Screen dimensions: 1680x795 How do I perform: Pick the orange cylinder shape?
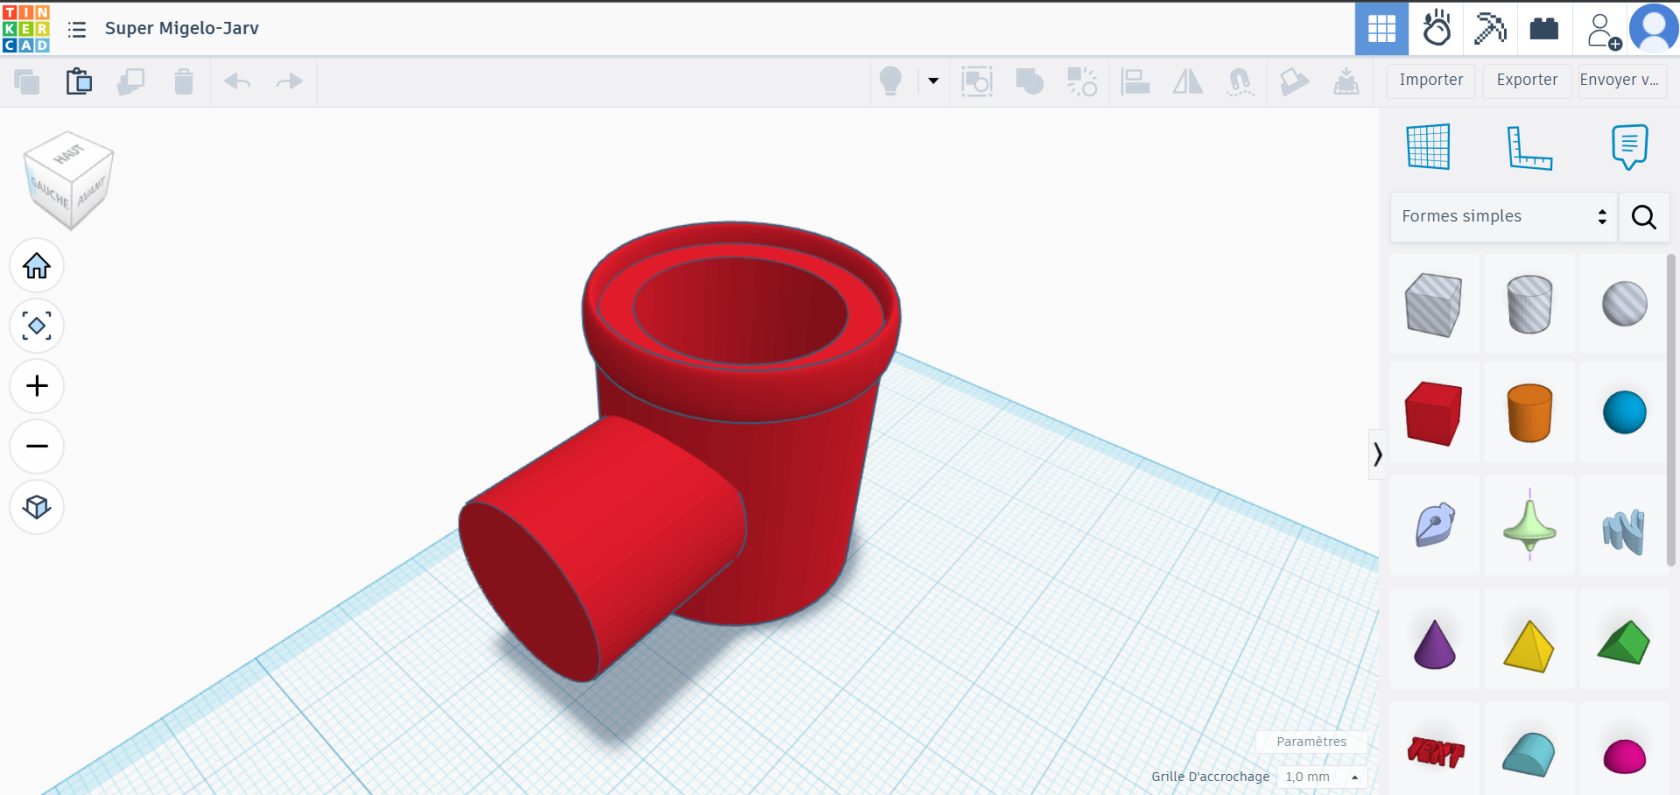tap(1529, 413)
